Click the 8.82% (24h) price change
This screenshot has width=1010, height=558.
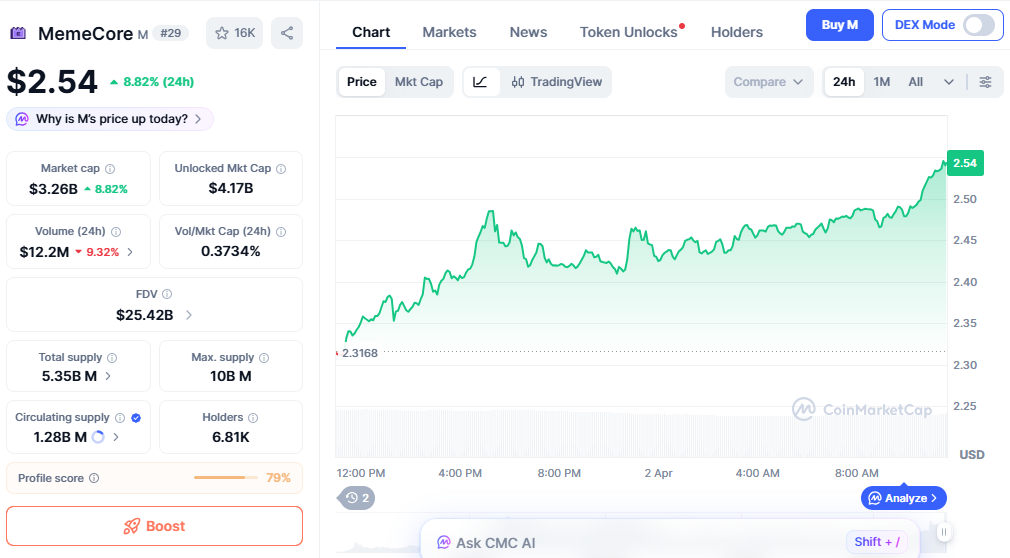[x=152, y=82]
